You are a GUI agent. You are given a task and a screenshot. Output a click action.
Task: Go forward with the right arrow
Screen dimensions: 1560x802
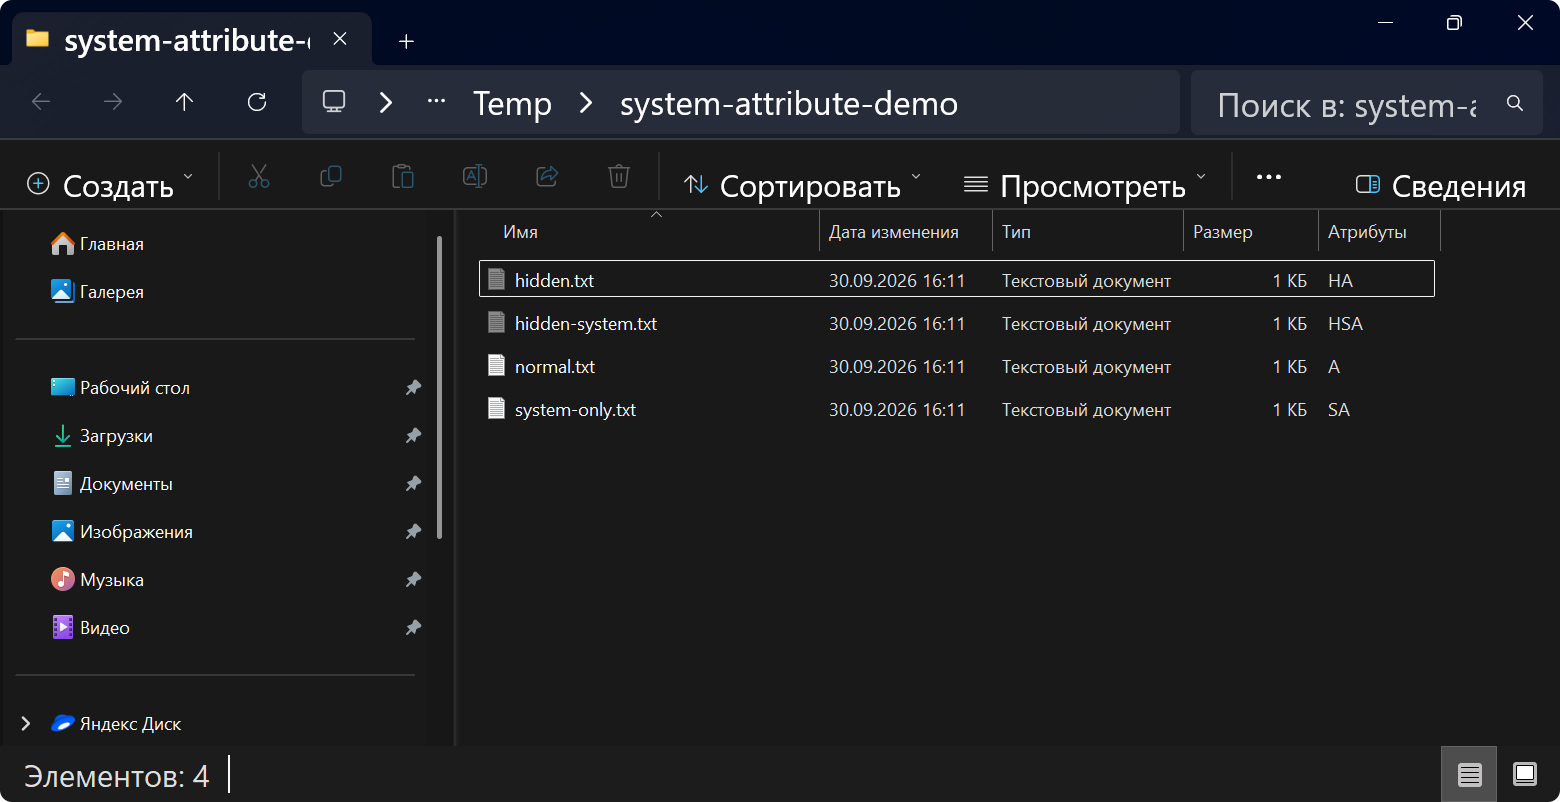(x=113, y=102)
